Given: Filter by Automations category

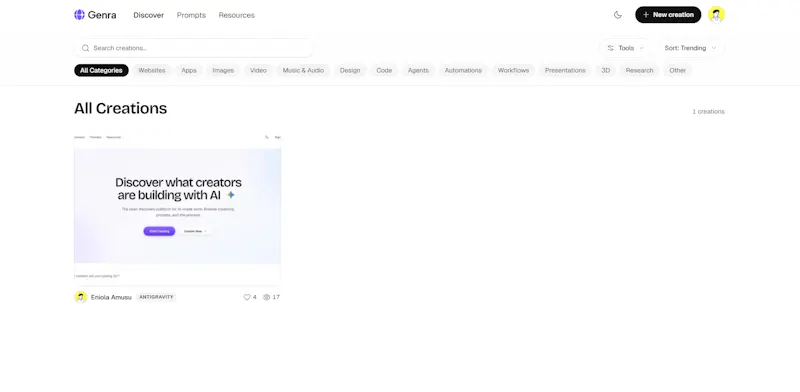Looking at the screenshot, I should pos(463,70).
